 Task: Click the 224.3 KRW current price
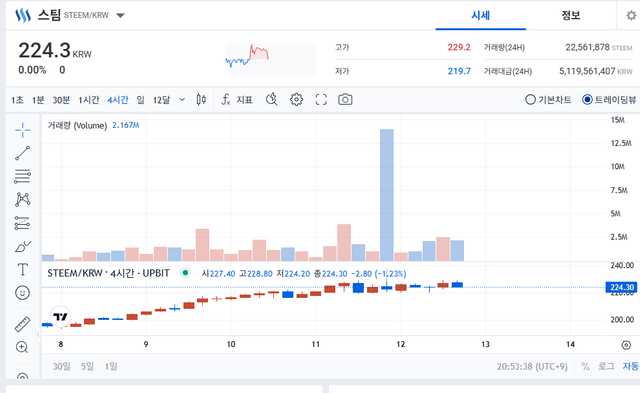coord(55,51)
